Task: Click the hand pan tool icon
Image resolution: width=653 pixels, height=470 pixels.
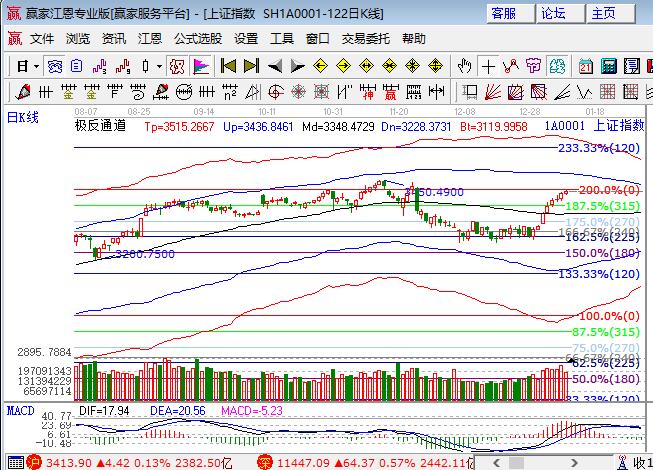Action: [464, 67]
